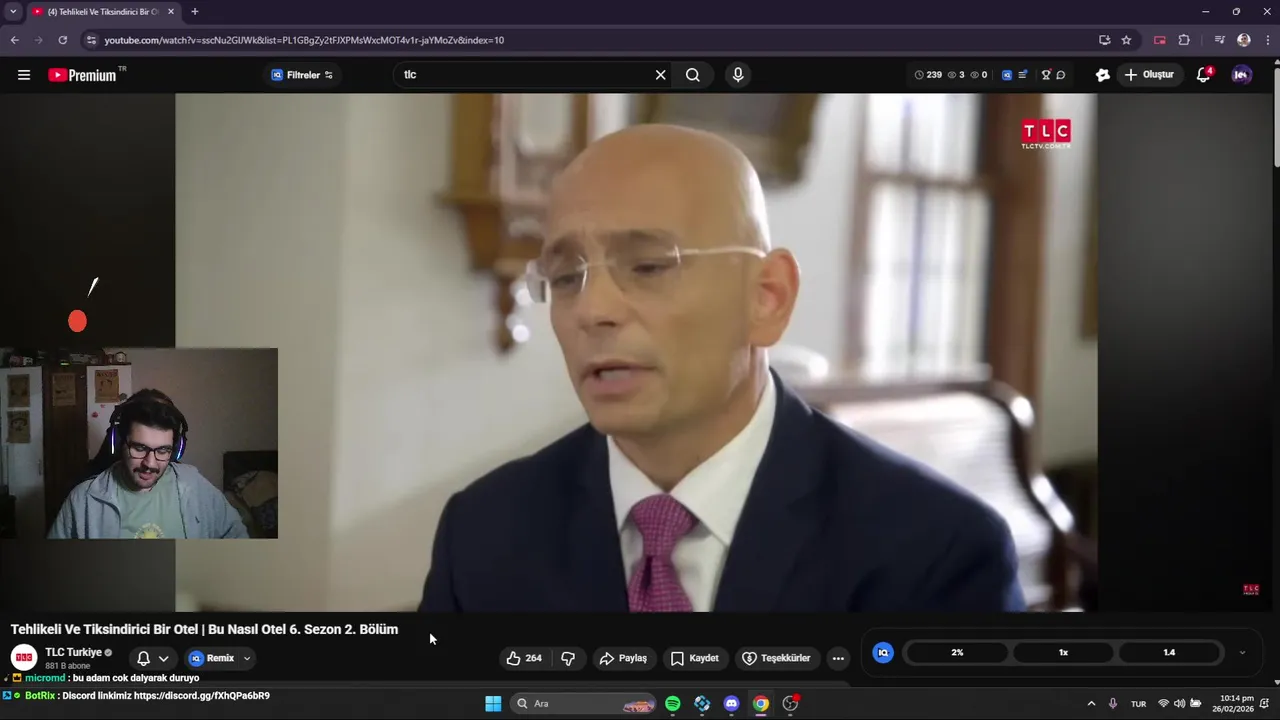Screen dimensions: 1280x720
Task: Bookmark page with the star icon
Action: coord(1126,40)
